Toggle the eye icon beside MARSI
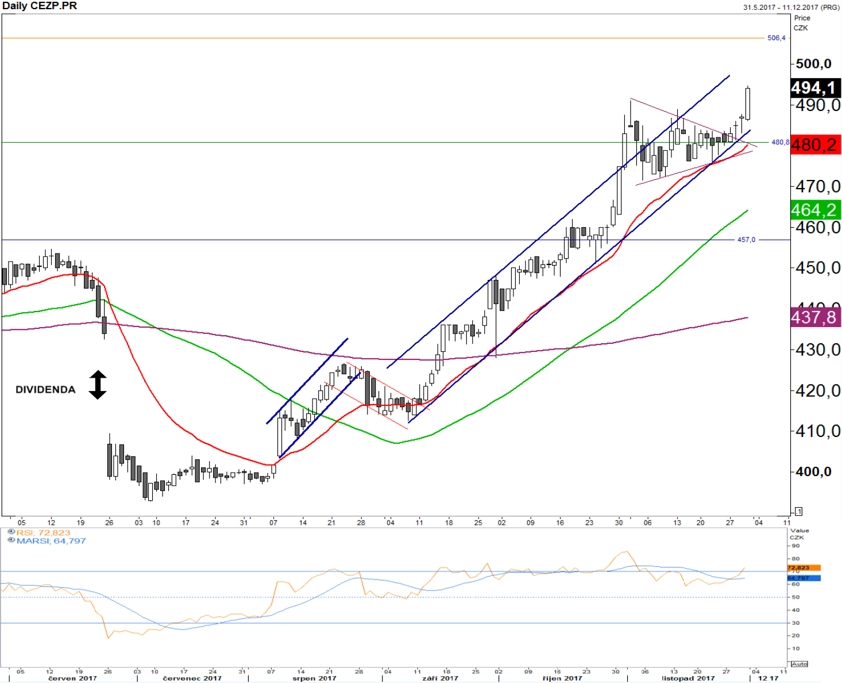 point(11,540)
